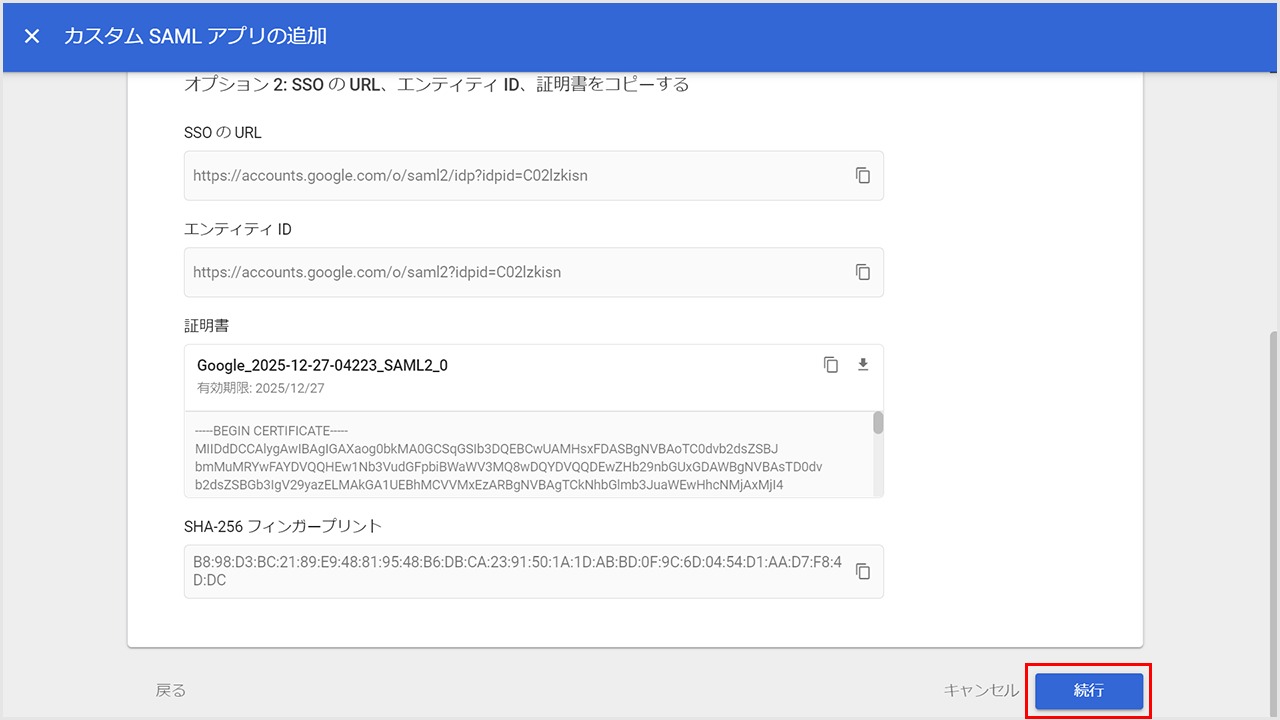The image size is (1280, 720).
Task: Click the キャンセル cancel button
Action: [x=980, y=690]
